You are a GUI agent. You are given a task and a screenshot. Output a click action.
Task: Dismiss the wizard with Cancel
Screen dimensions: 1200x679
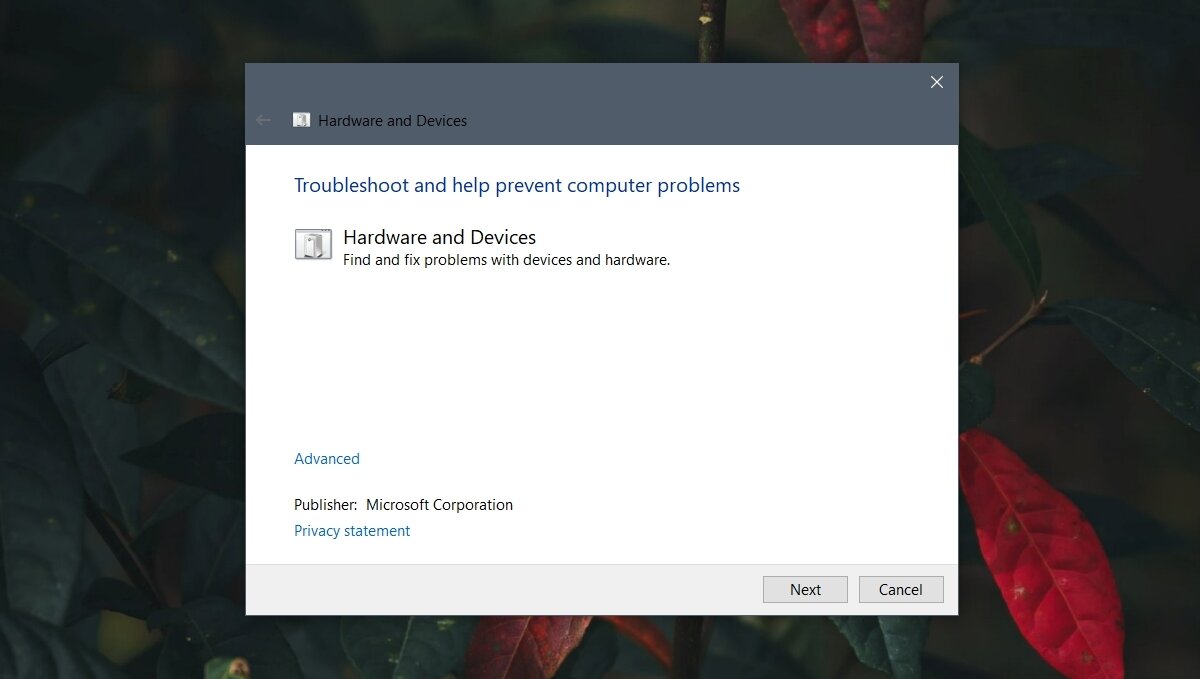pyautogui.click(x=900, y=589)
